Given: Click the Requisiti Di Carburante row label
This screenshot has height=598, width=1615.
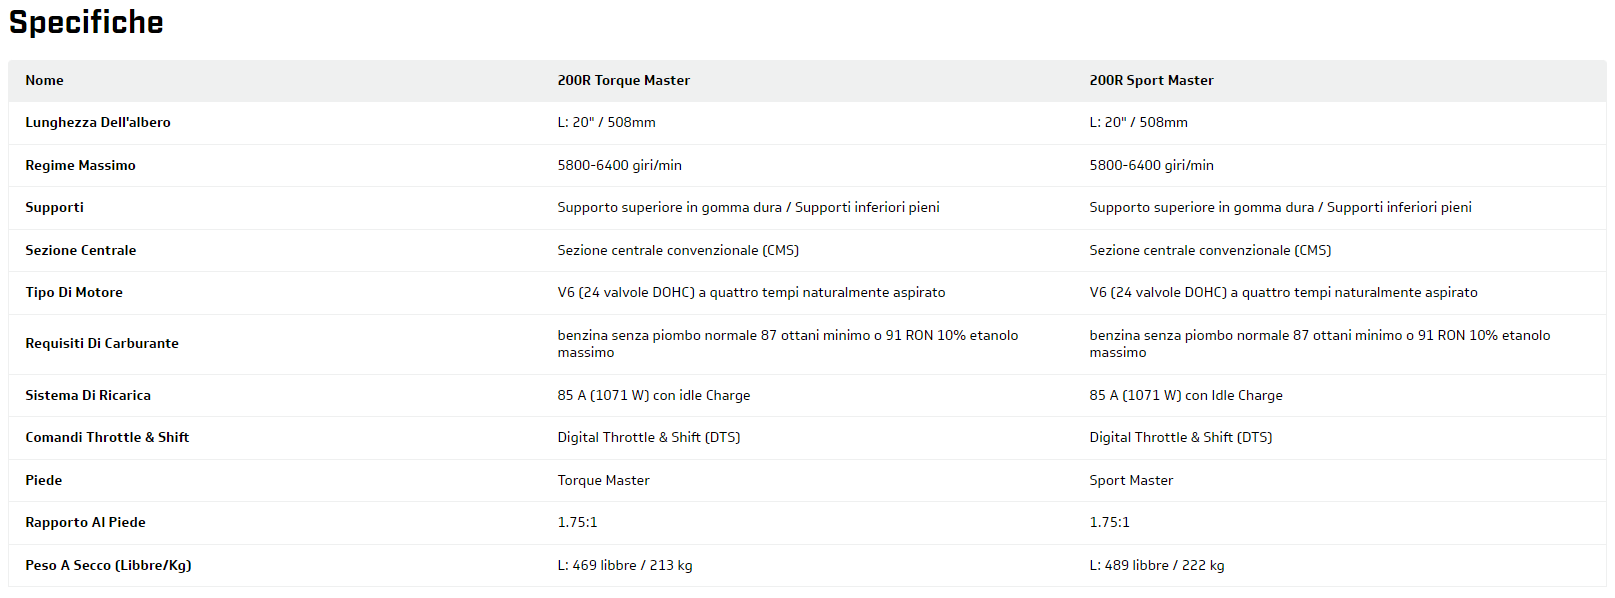Looking at the screenshot, I should click(102, 344).
